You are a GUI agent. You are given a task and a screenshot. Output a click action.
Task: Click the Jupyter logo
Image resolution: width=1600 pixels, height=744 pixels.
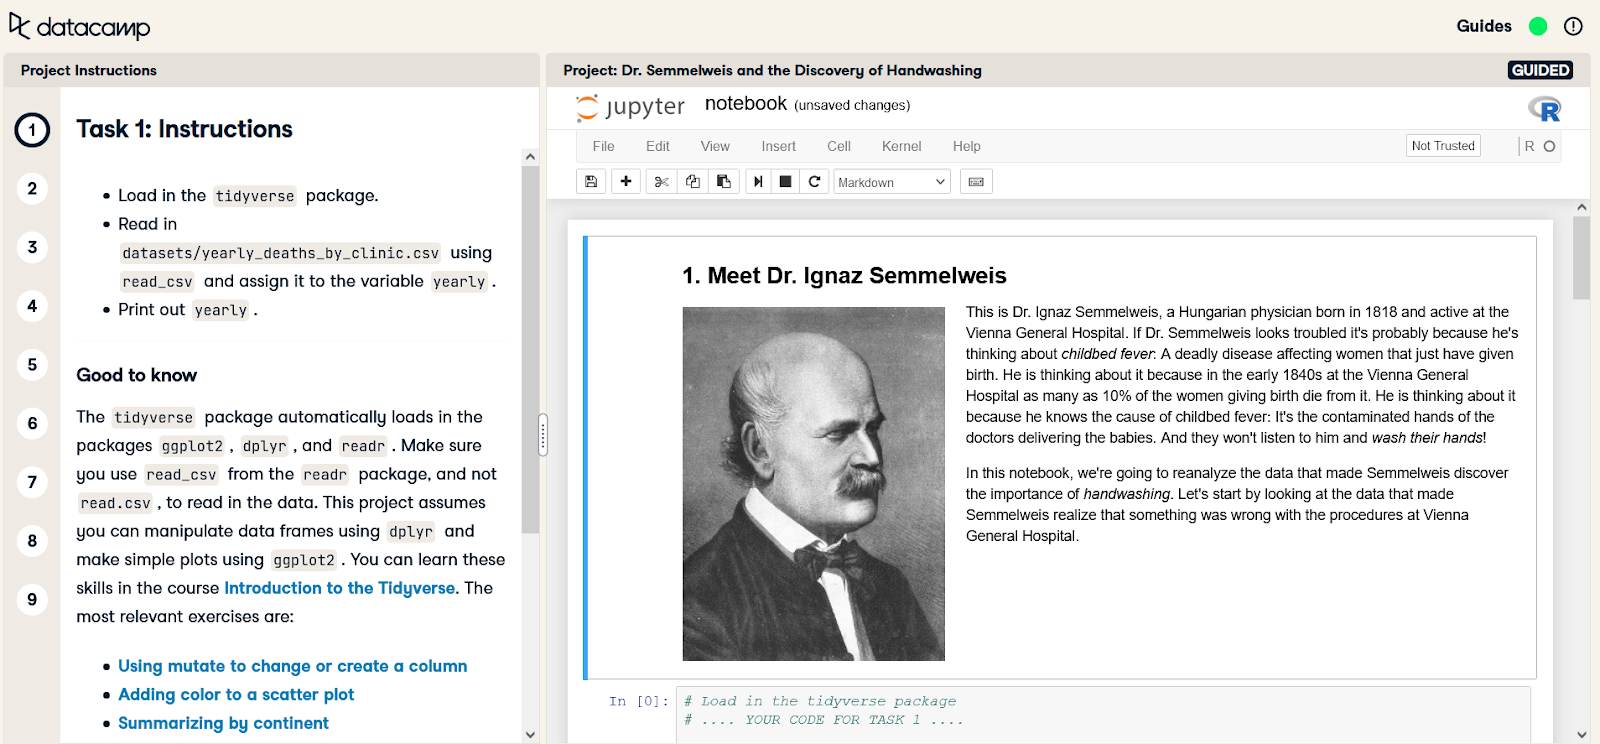tap(631, 107)
